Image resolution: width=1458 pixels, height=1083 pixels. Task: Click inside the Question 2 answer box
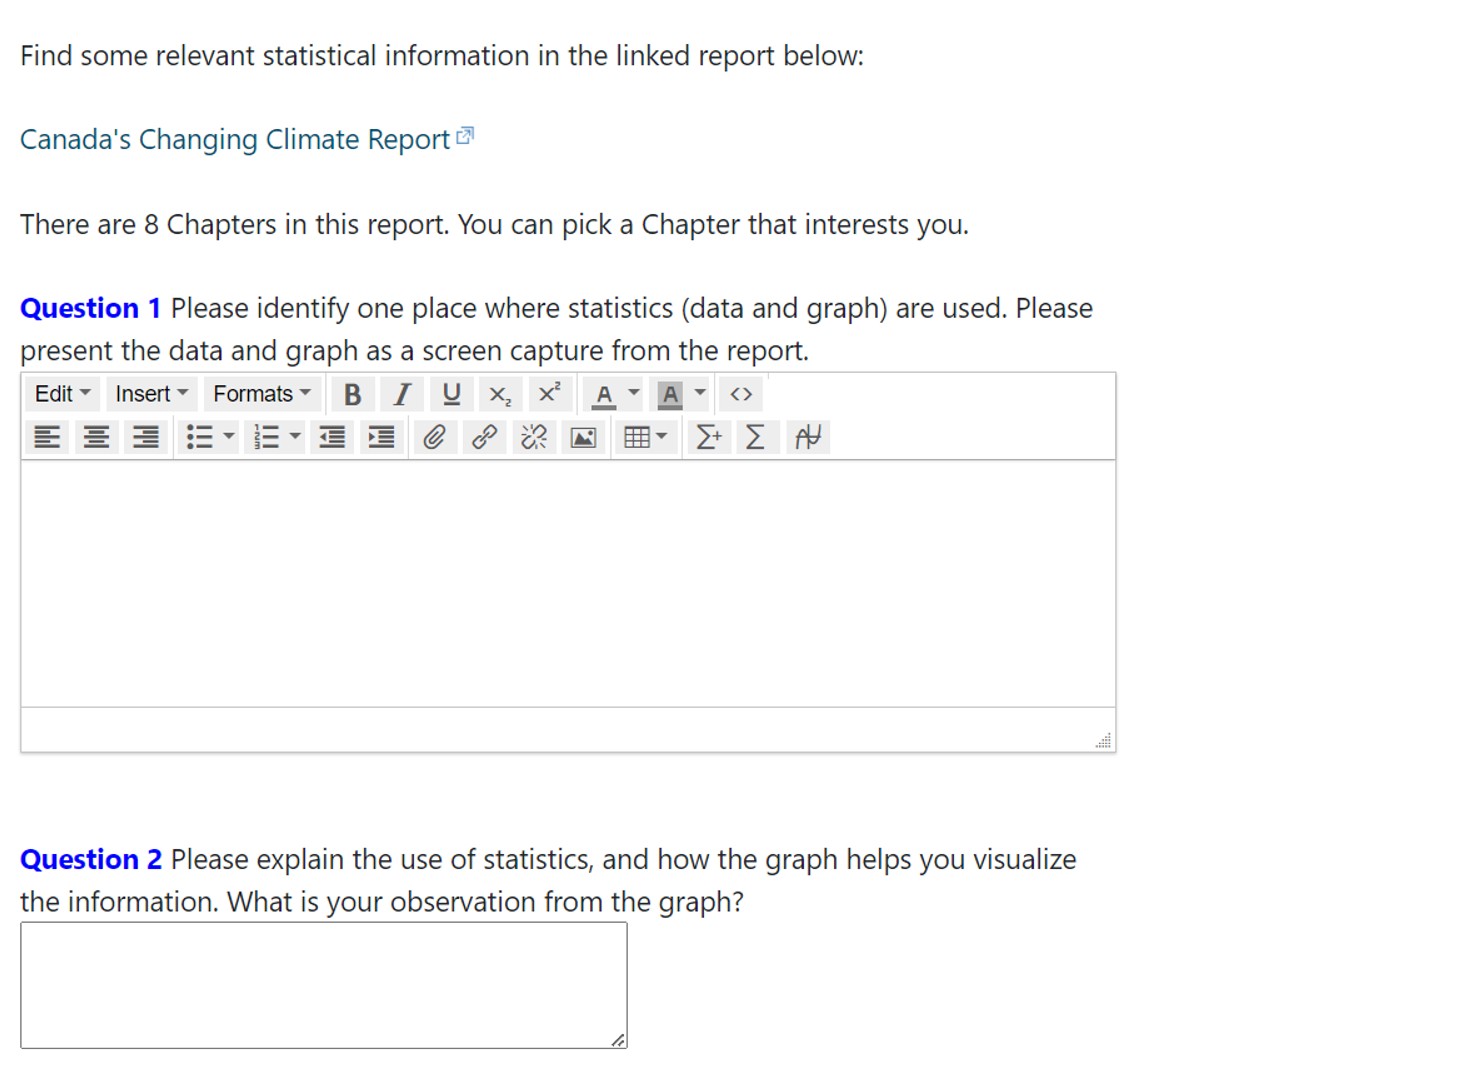[320, 985]
